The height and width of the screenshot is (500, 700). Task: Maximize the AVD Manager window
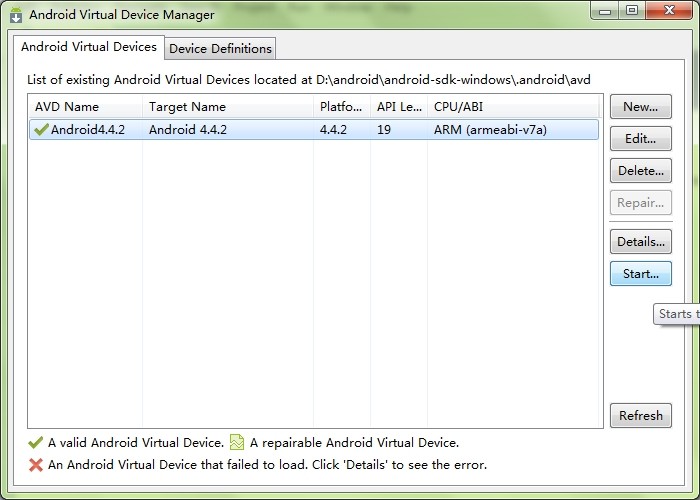632,11
